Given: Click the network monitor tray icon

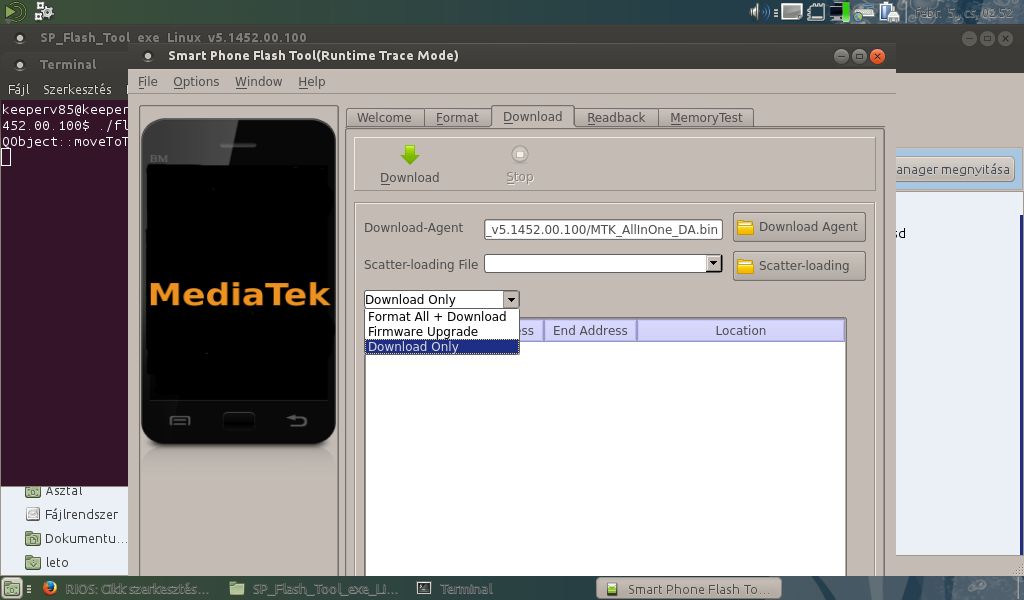Looking at the screenshot, I should (839, 12).
